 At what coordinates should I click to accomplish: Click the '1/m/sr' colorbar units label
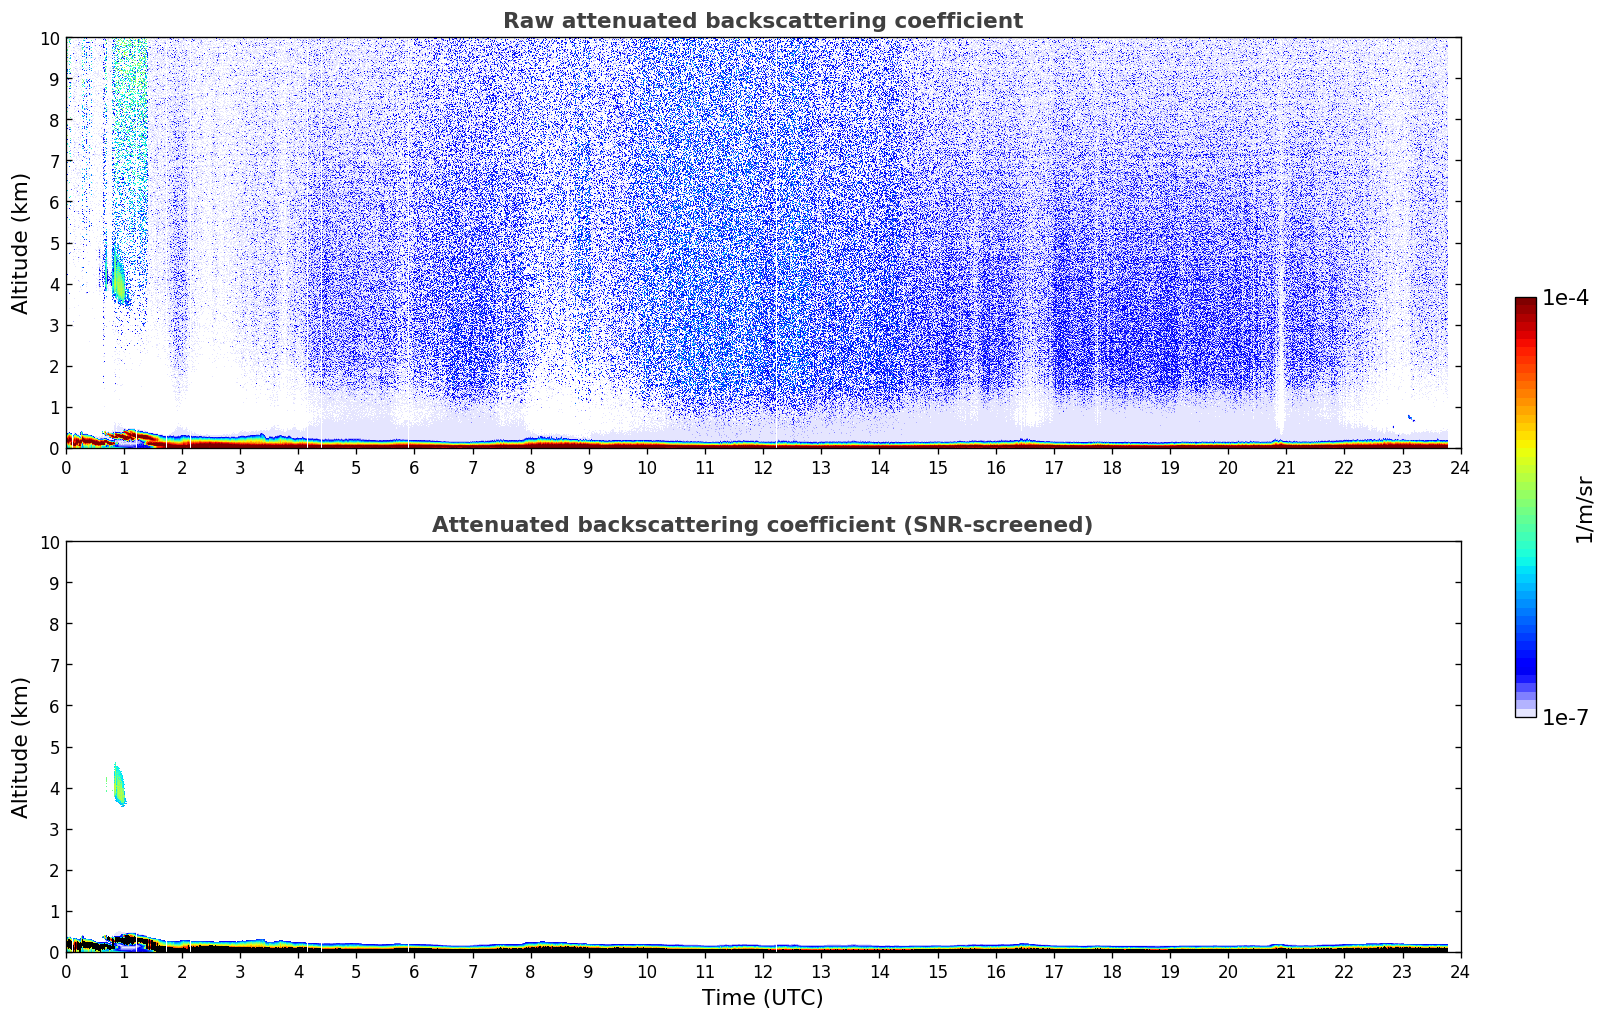click(x=1584, y=509)
